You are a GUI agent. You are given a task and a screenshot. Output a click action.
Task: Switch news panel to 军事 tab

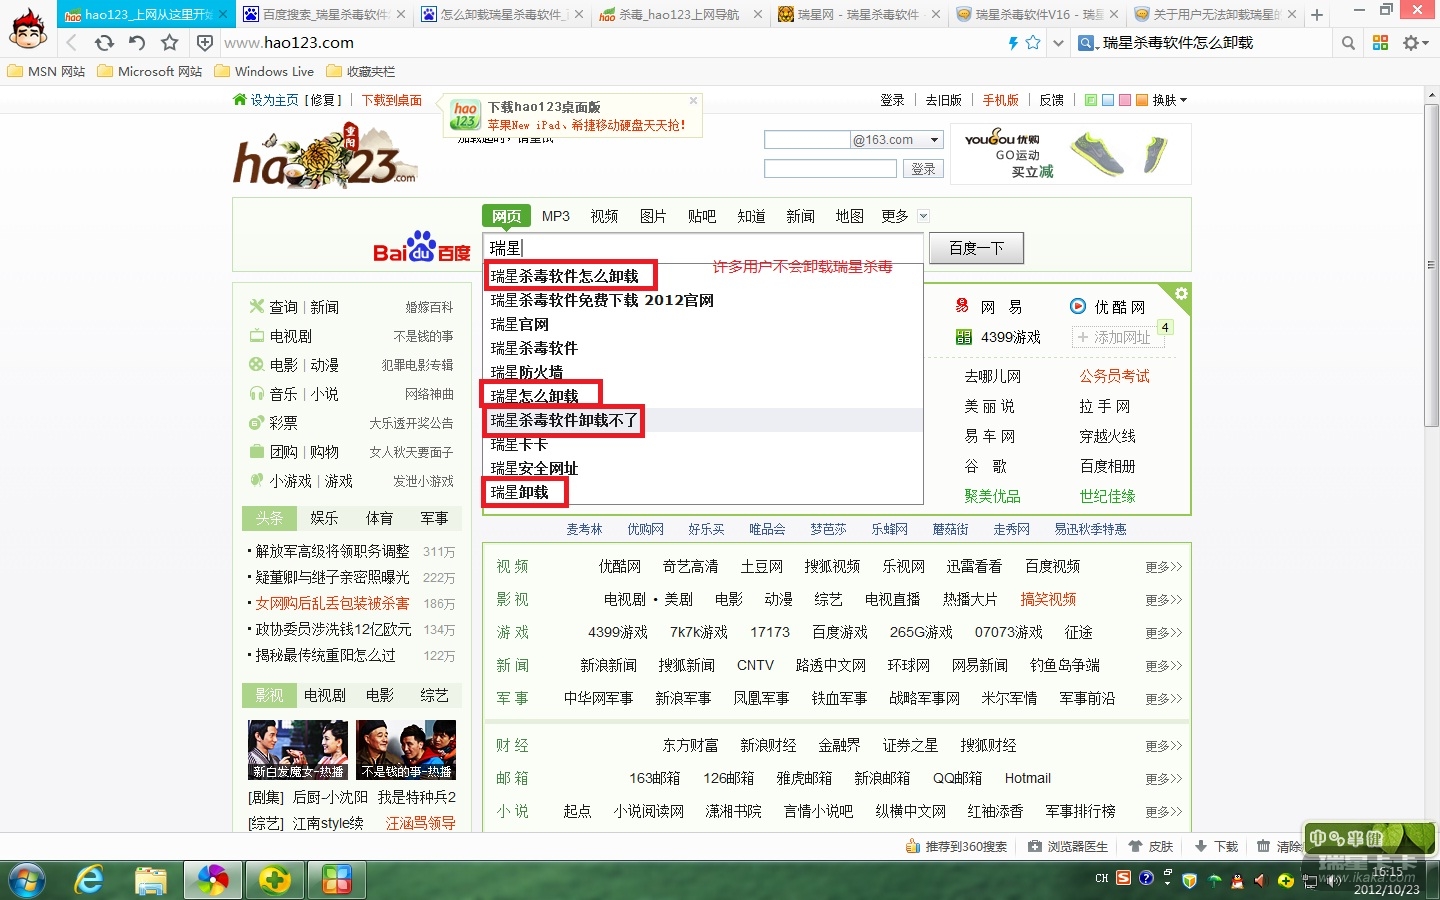[x=434, y=518]
